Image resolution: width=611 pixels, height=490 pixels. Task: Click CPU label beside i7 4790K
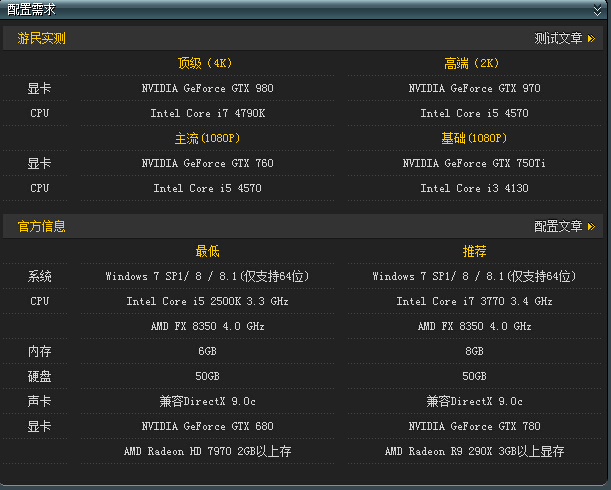tap(39, 113)
